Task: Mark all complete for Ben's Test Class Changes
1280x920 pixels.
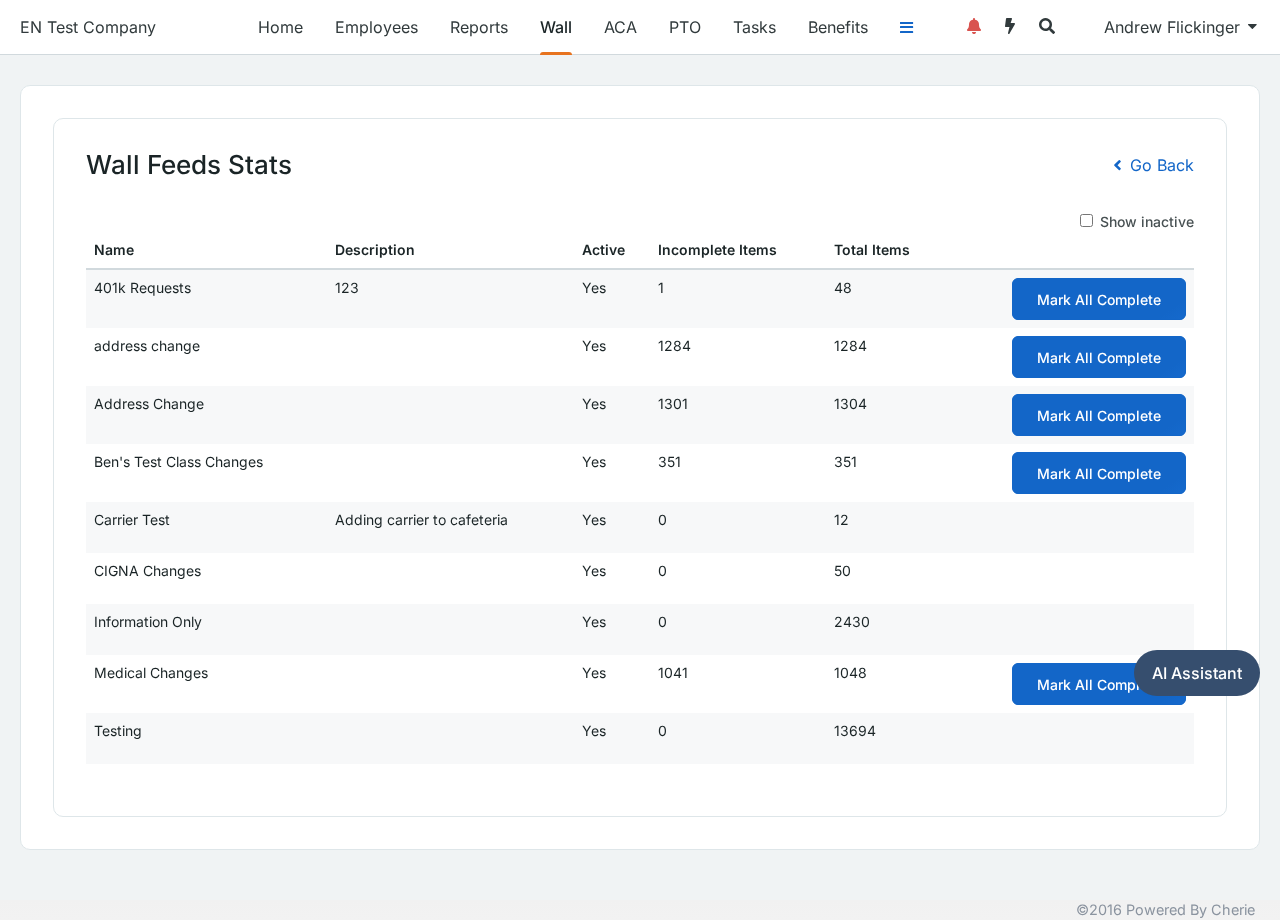Action: [1099, 473]
